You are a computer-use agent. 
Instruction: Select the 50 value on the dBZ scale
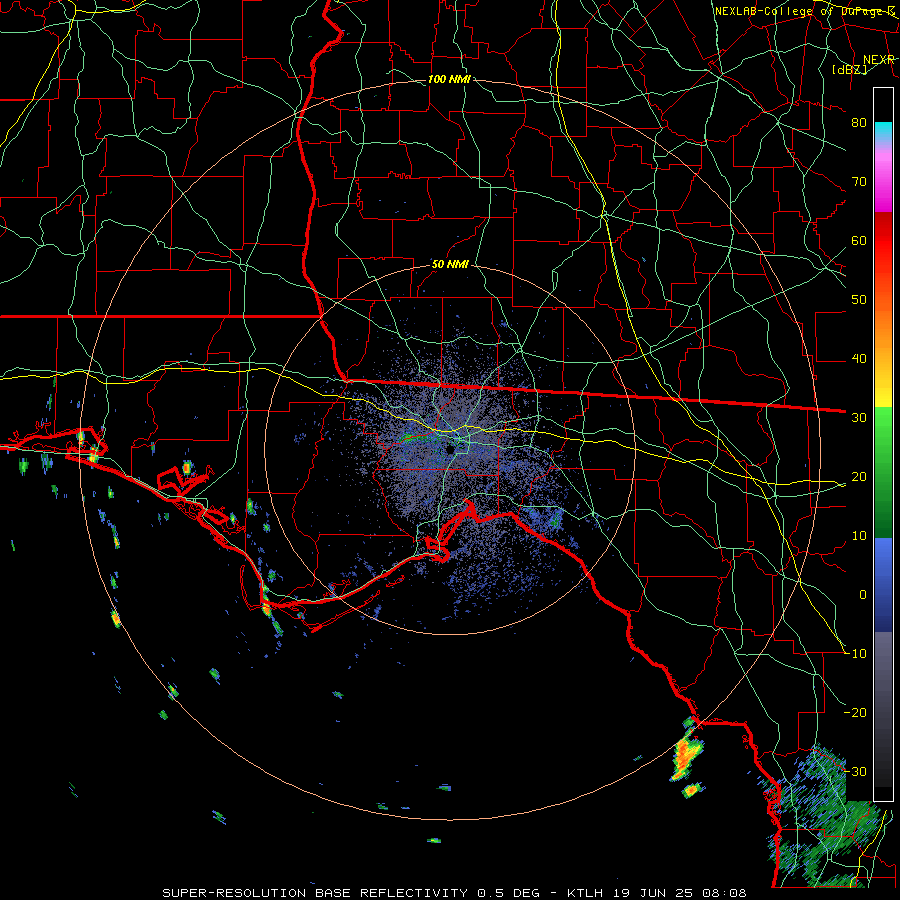click(x=859, y=300)
